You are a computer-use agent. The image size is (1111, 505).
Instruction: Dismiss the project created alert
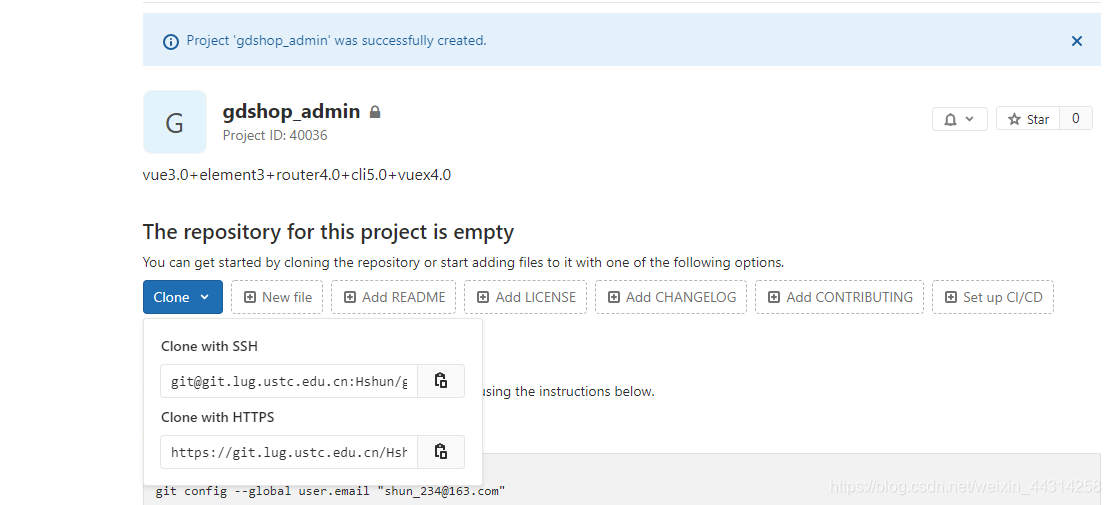[x=1077, y=41]
